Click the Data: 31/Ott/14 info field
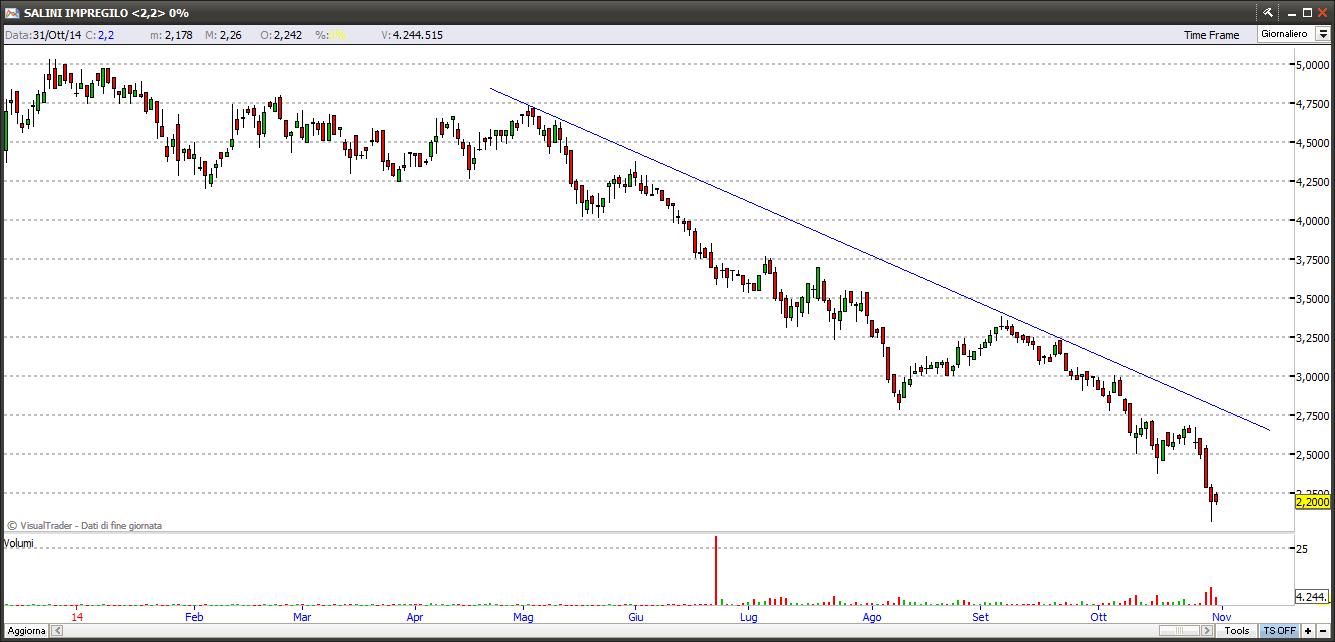The height and width of the screenshot is (642, 1335). point(43,35)
